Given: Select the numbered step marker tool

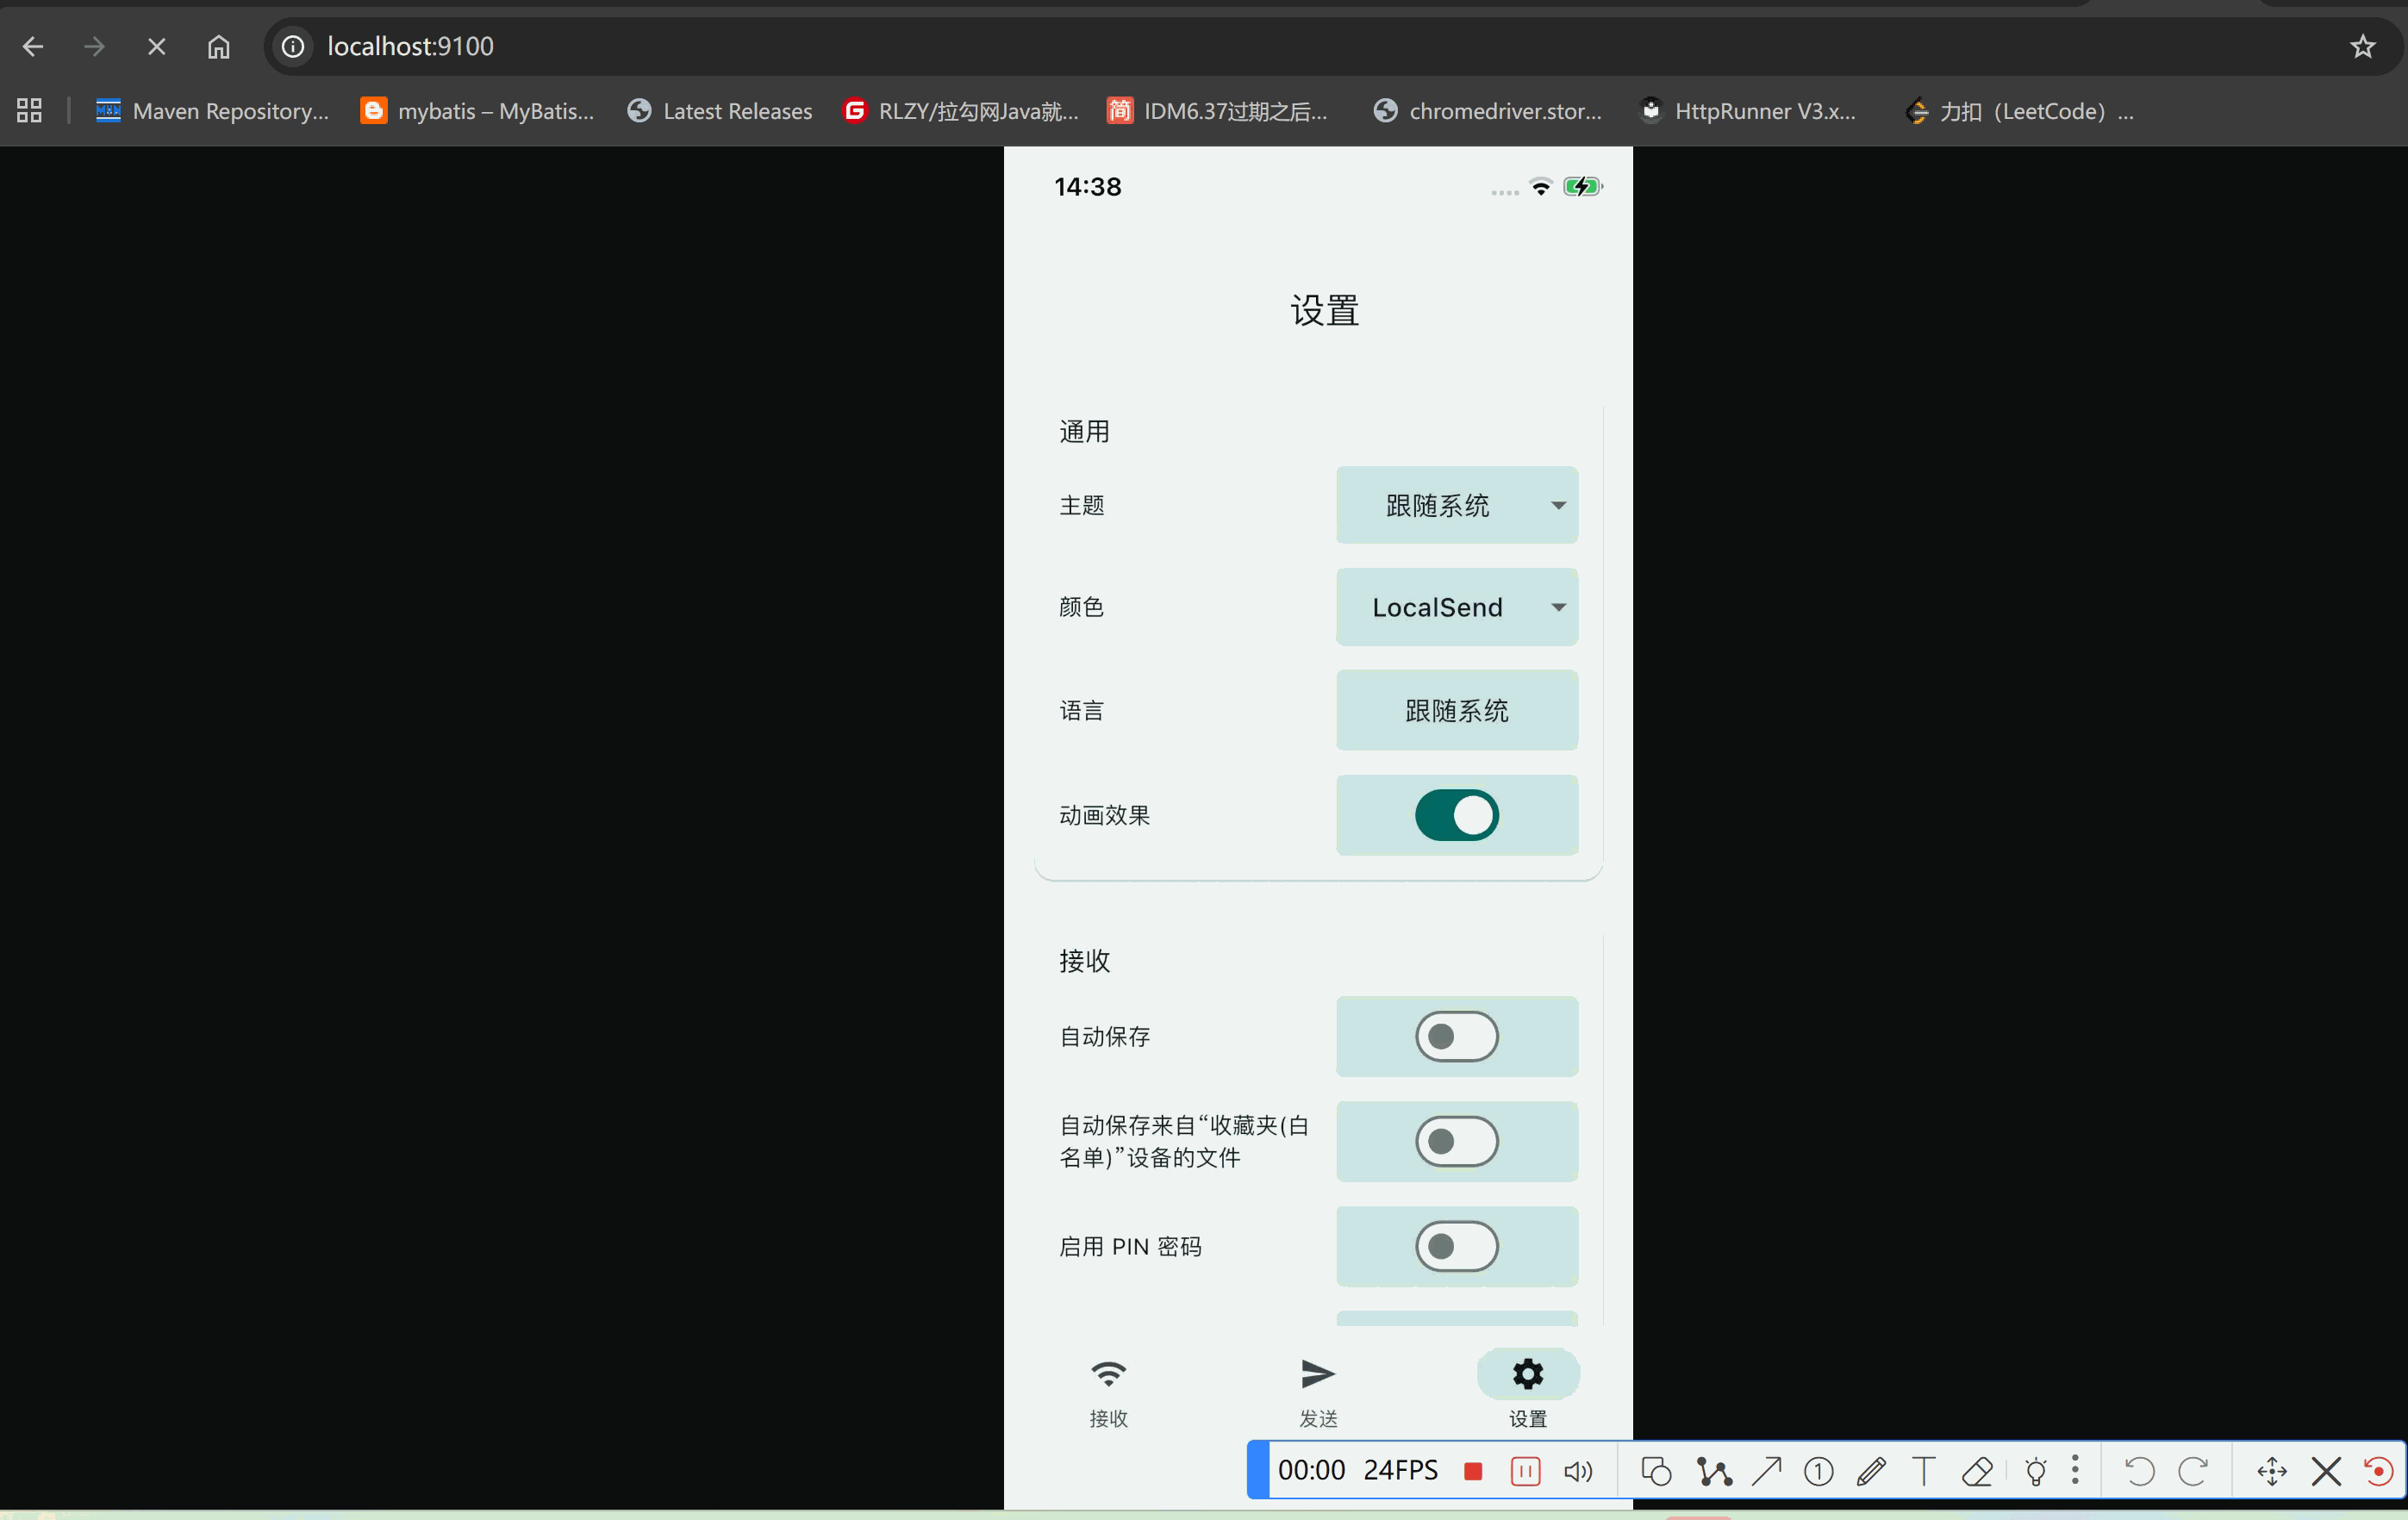Looking at the screenshot, I should [1818, 1470].
